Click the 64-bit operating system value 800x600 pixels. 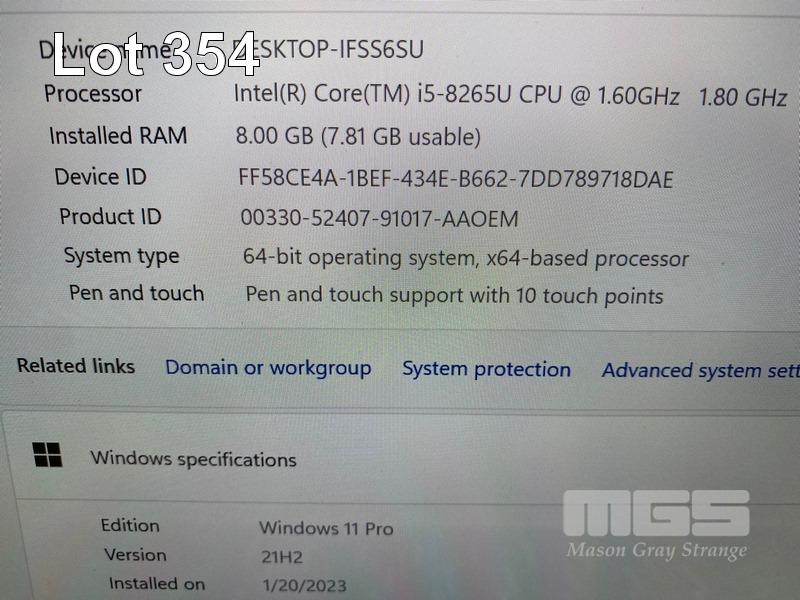[x=465, y=258]
